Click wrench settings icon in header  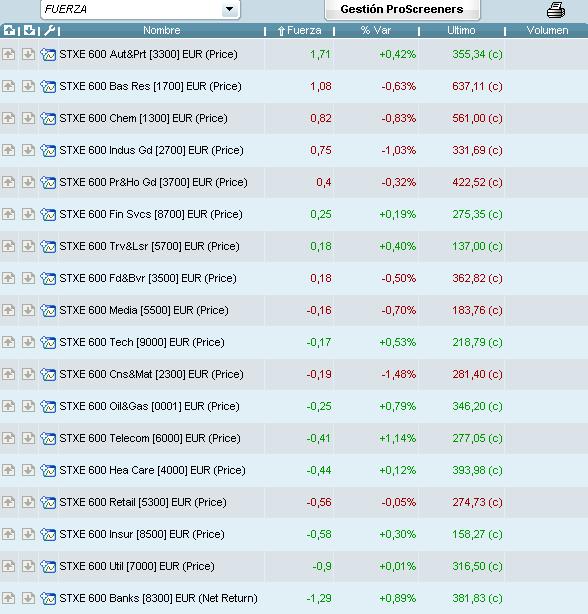pos(49,30)
